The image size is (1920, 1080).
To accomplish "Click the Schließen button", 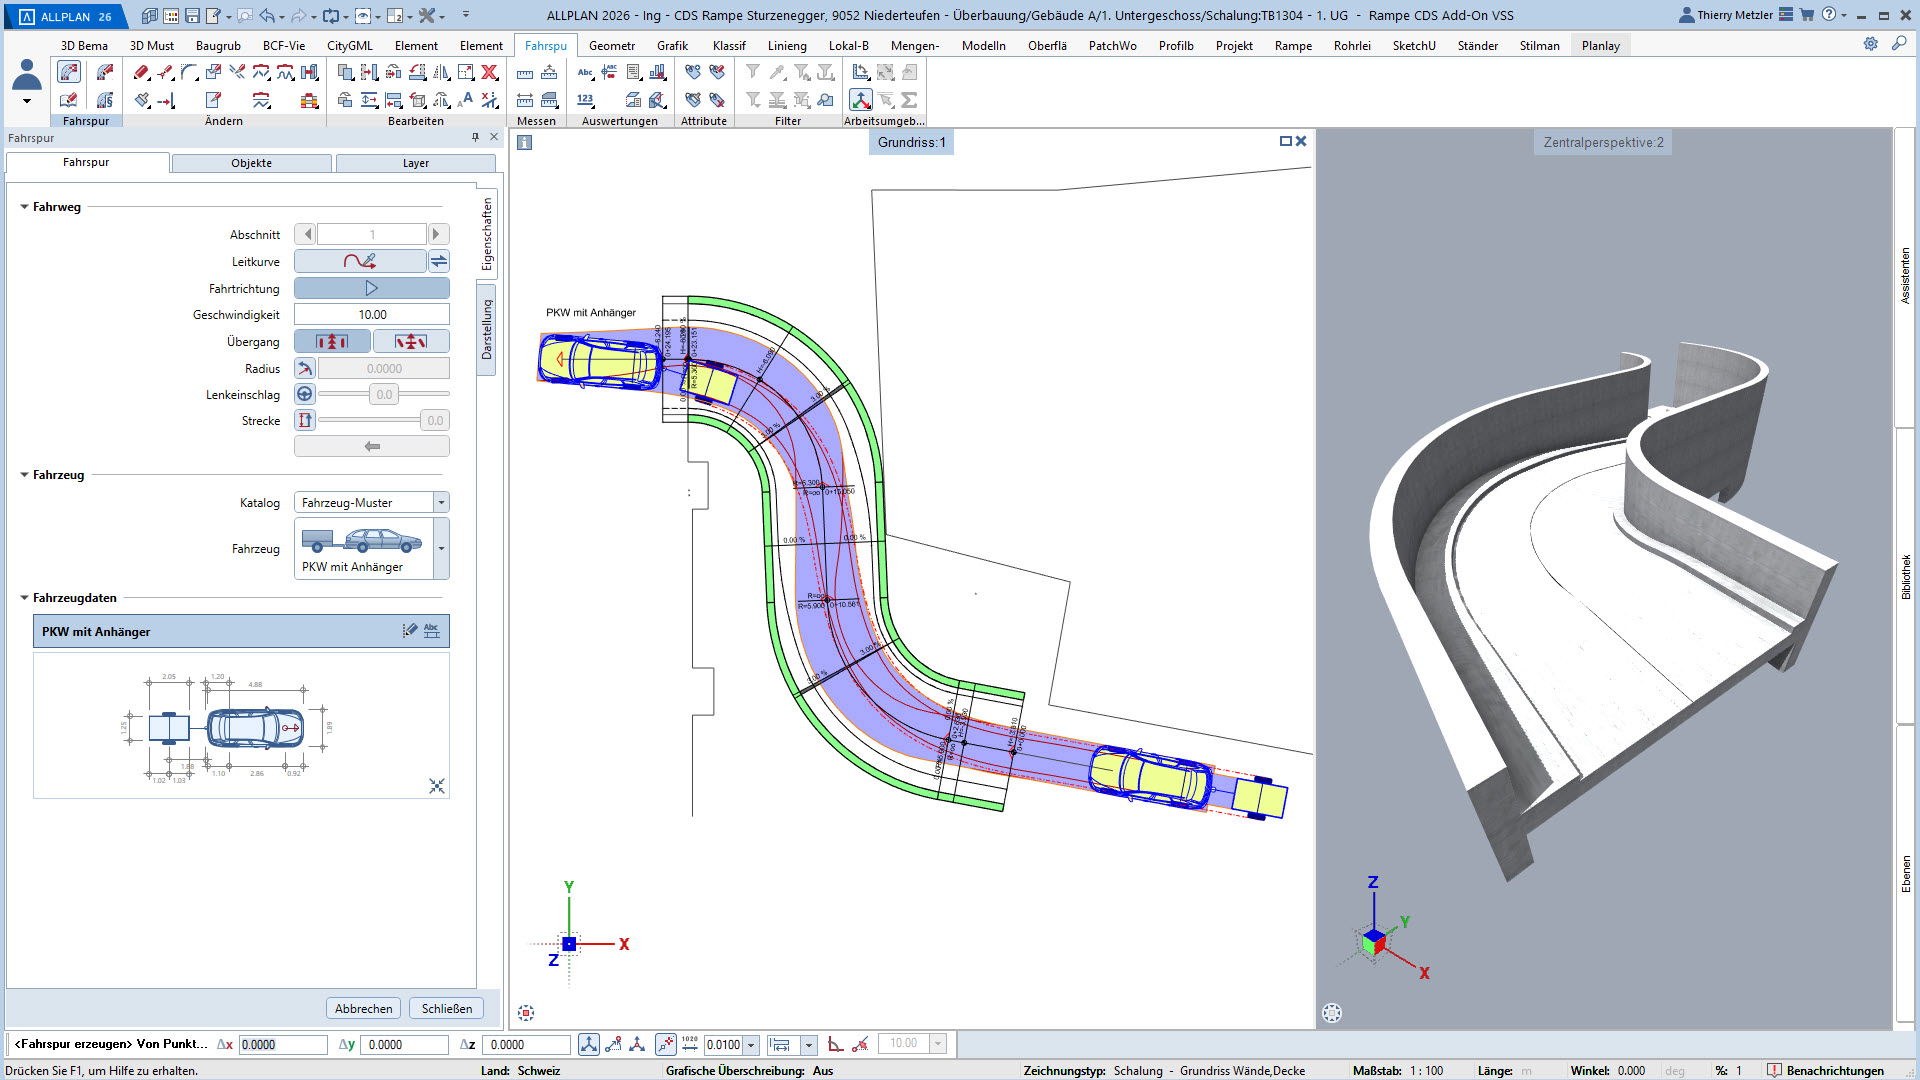I will point(446,1008).
